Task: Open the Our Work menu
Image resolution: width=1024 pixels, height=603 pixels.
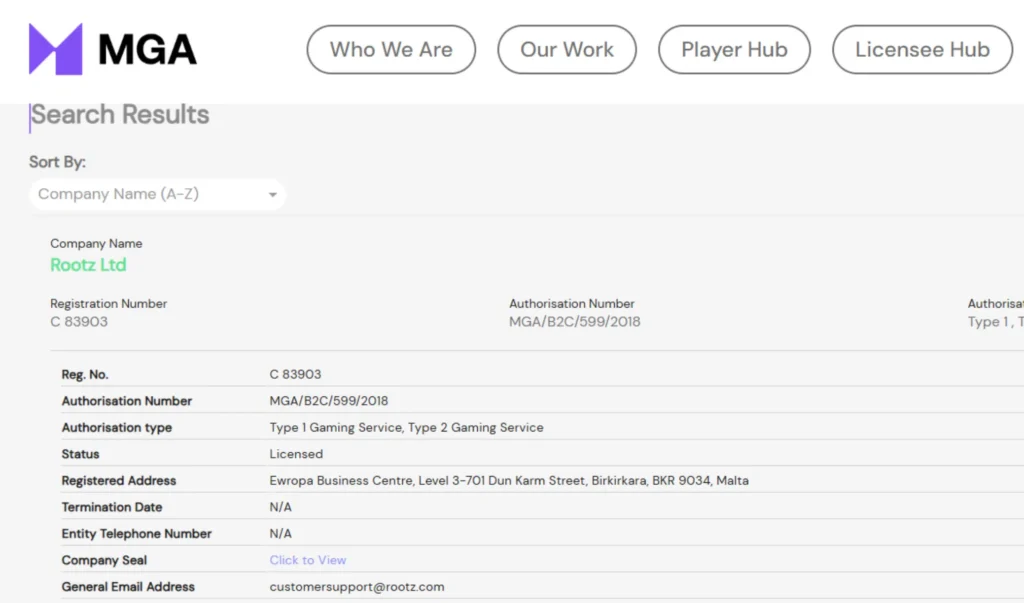Action: [567, 49]
